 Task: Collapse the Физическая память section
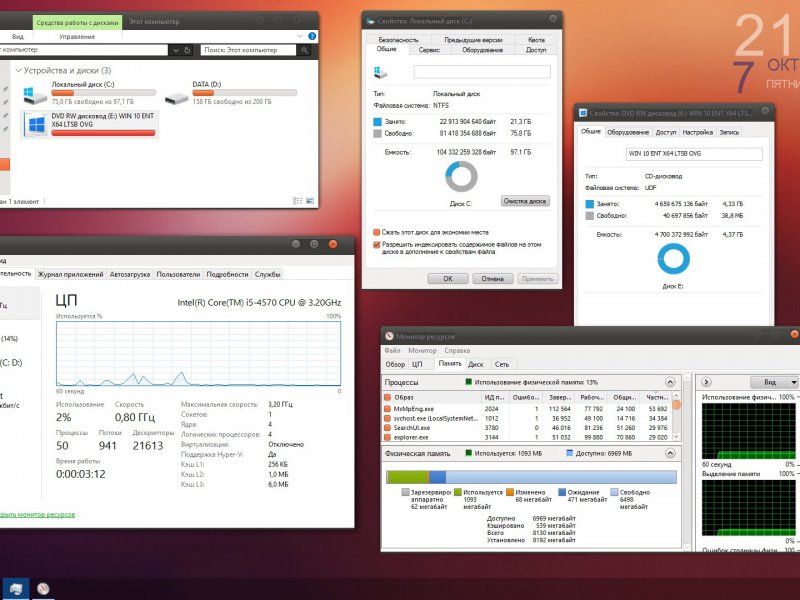pos(670,453)
